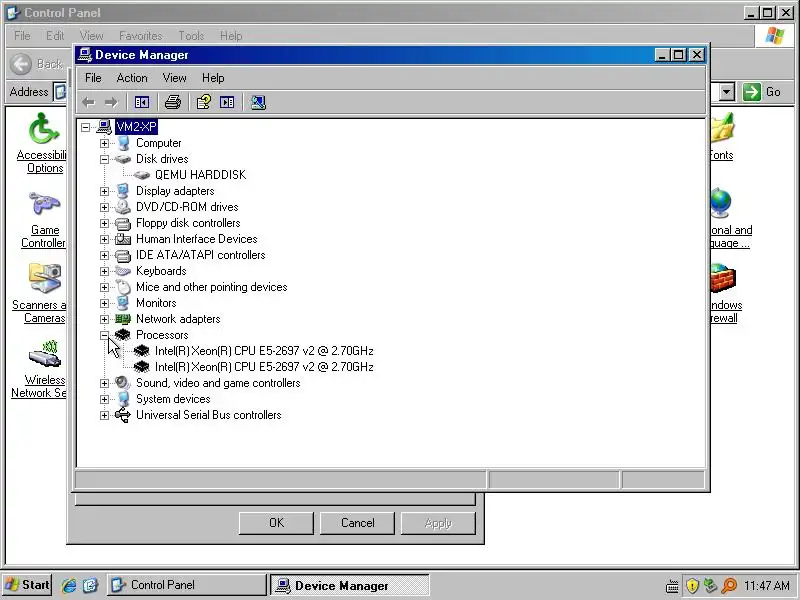The height and width of the screenshot is (600, 800).
Task: Open the Help toolbar icon with question mark
Action: coord(204,103)
